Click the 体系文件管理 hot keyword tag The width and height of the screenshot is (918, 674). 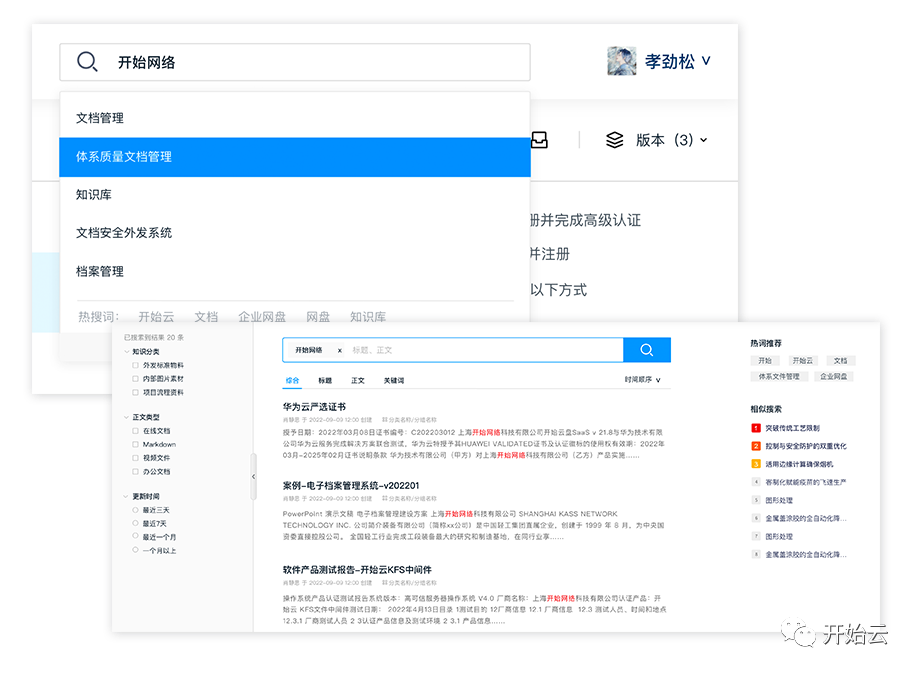(x=779, y=377)
